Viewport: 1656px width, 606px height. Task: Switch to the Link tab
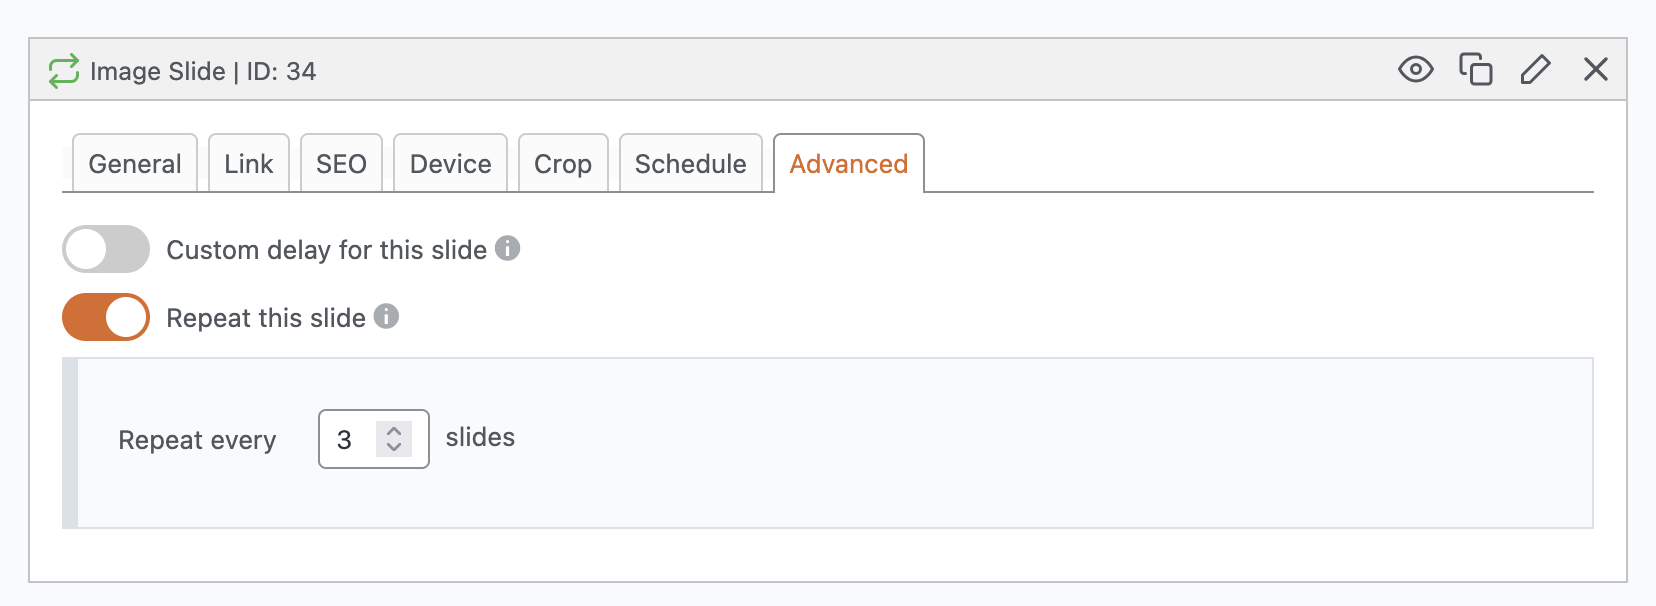(249, 164)
